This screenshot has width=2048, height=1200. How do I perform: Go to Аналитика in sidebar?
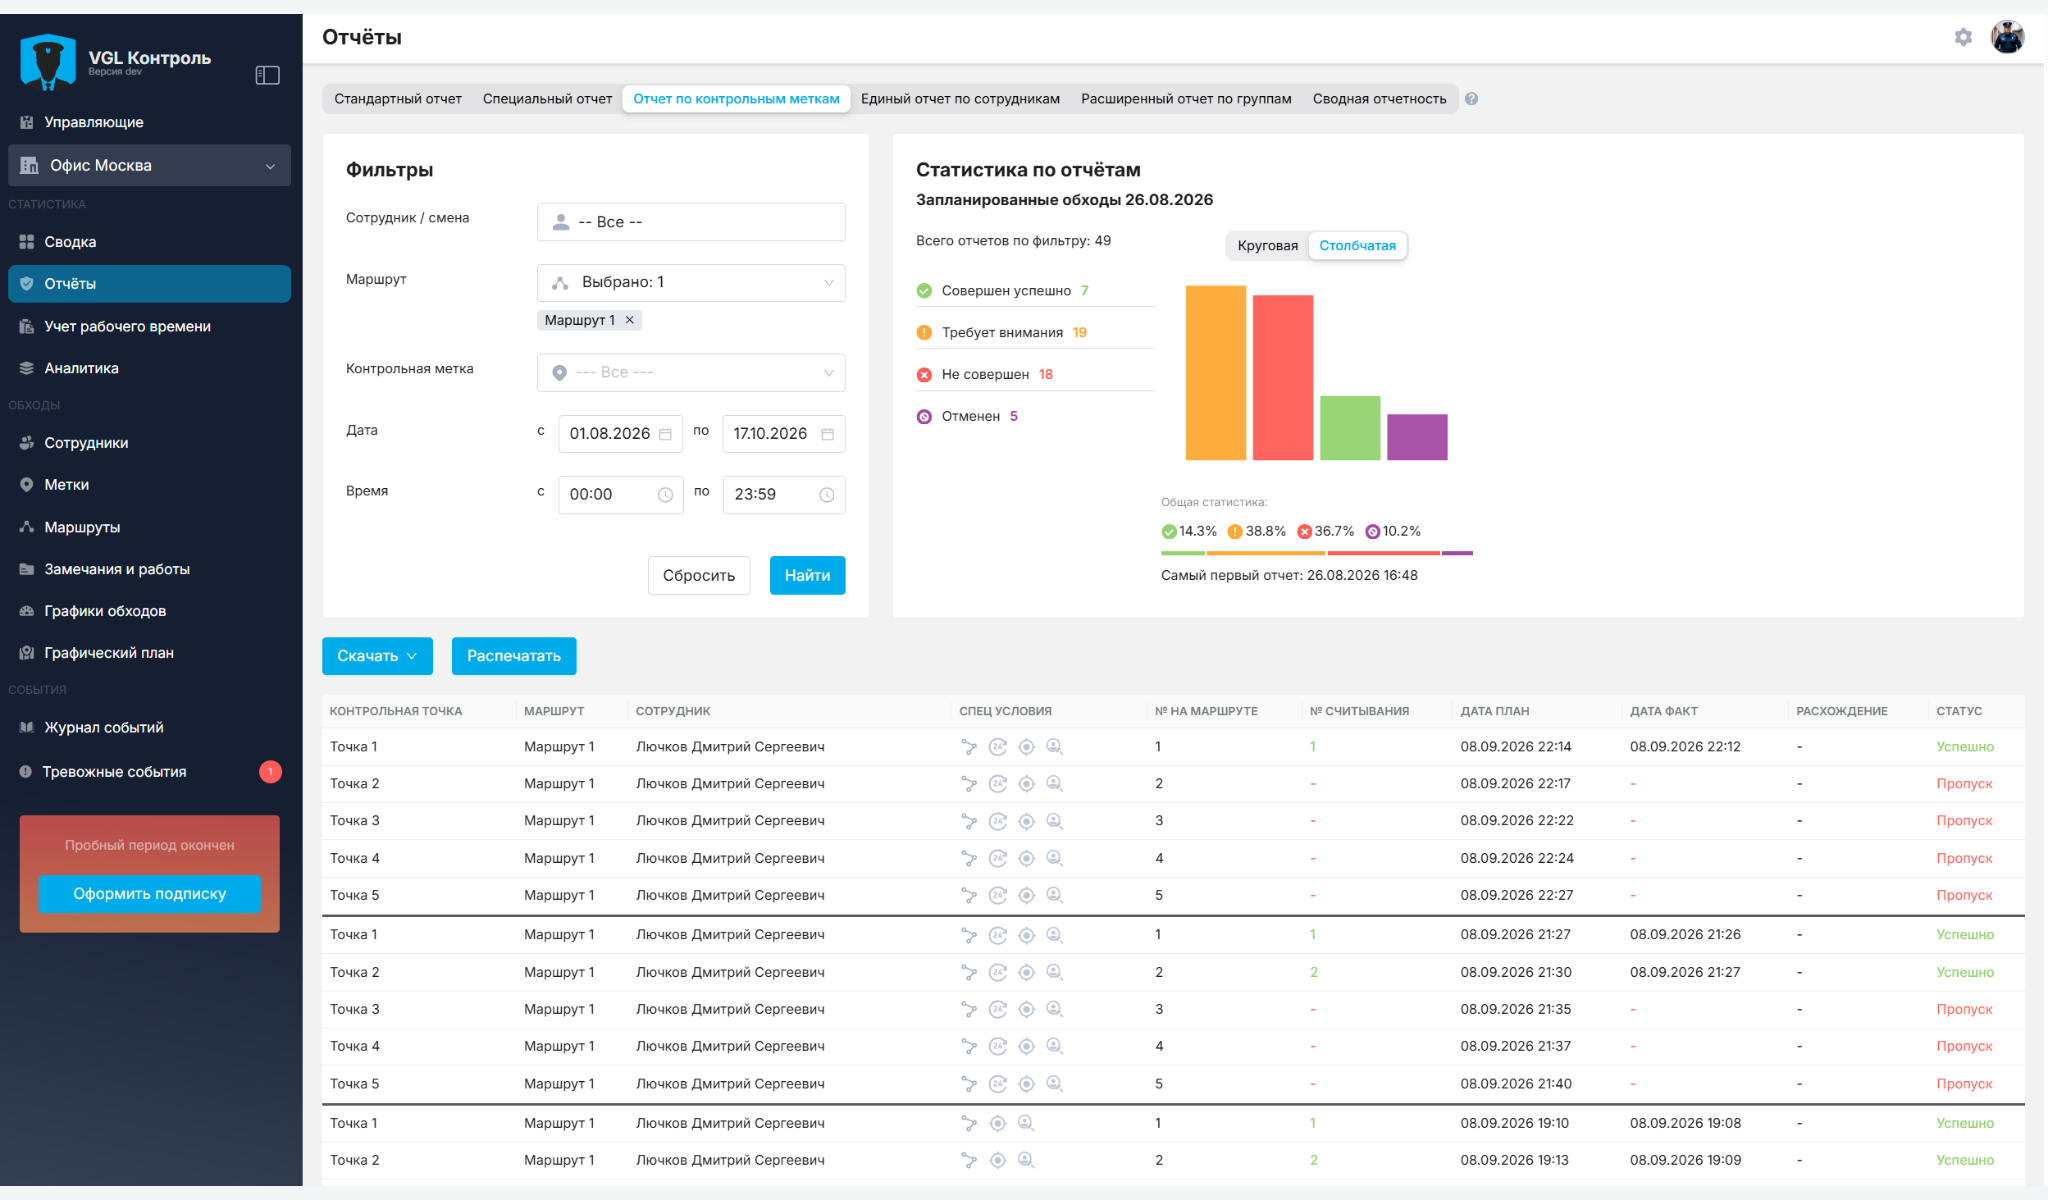point(149,368)
